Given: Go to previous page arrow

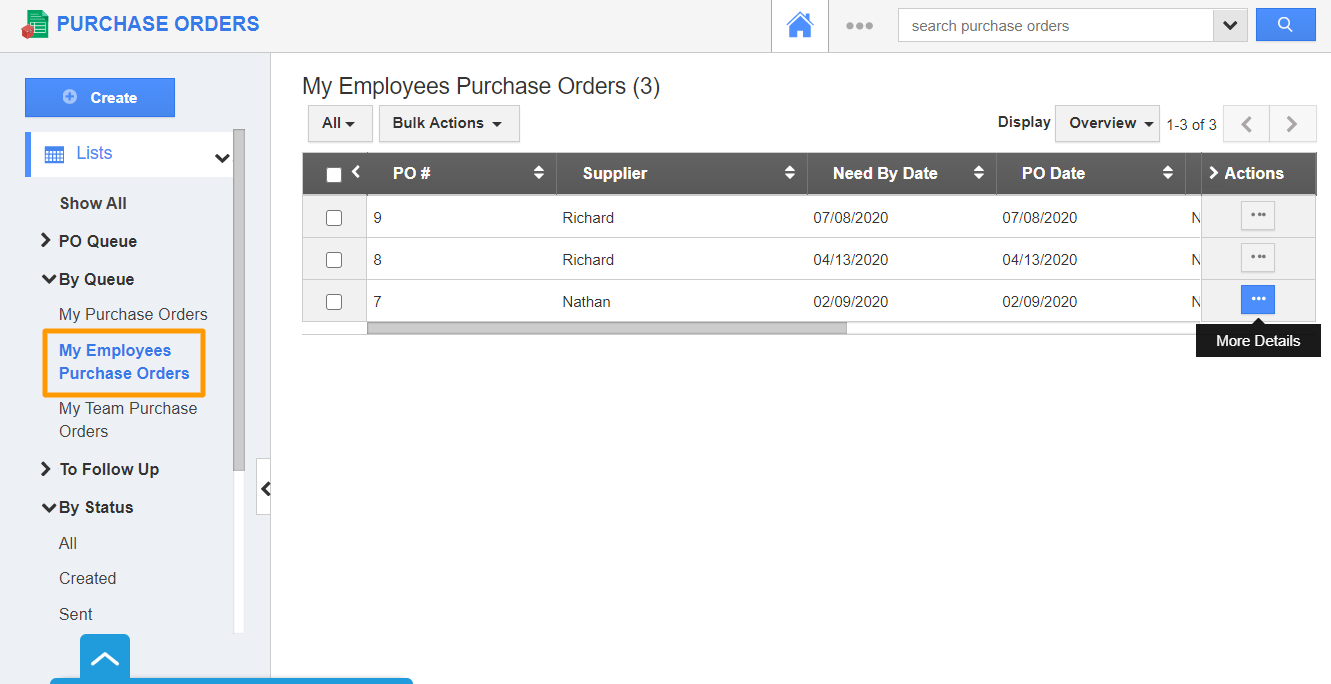Looking at the screenshot, I should (1246, 124).
